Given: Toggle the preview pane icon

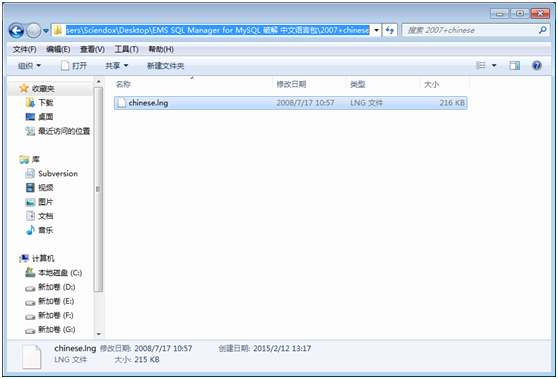Looking at the screenshot, I should [515, 65].
